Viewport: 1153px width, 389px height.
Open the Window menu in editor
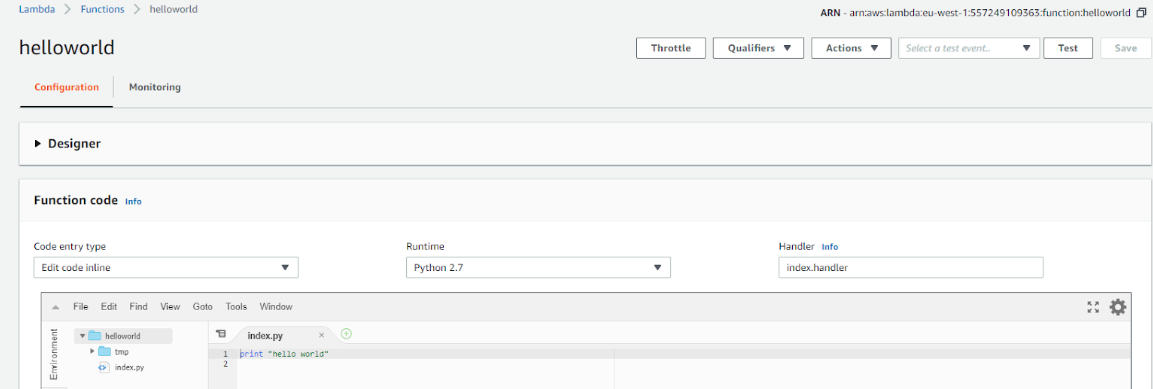click(x=276, y=307)
